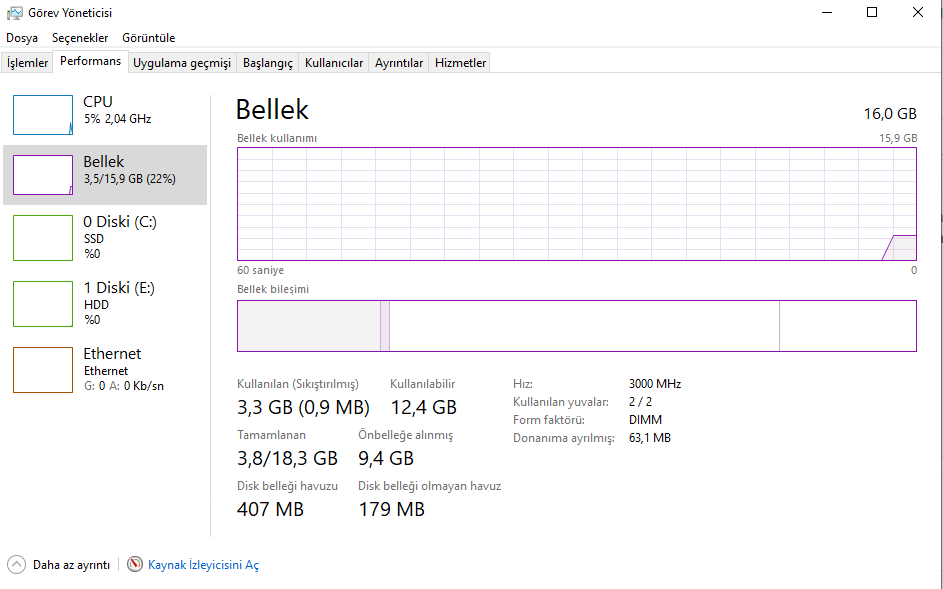This screenshot has width=943, height=589.
Task: Switch to the Hizmetler tab
Action: tap(461, 63)
